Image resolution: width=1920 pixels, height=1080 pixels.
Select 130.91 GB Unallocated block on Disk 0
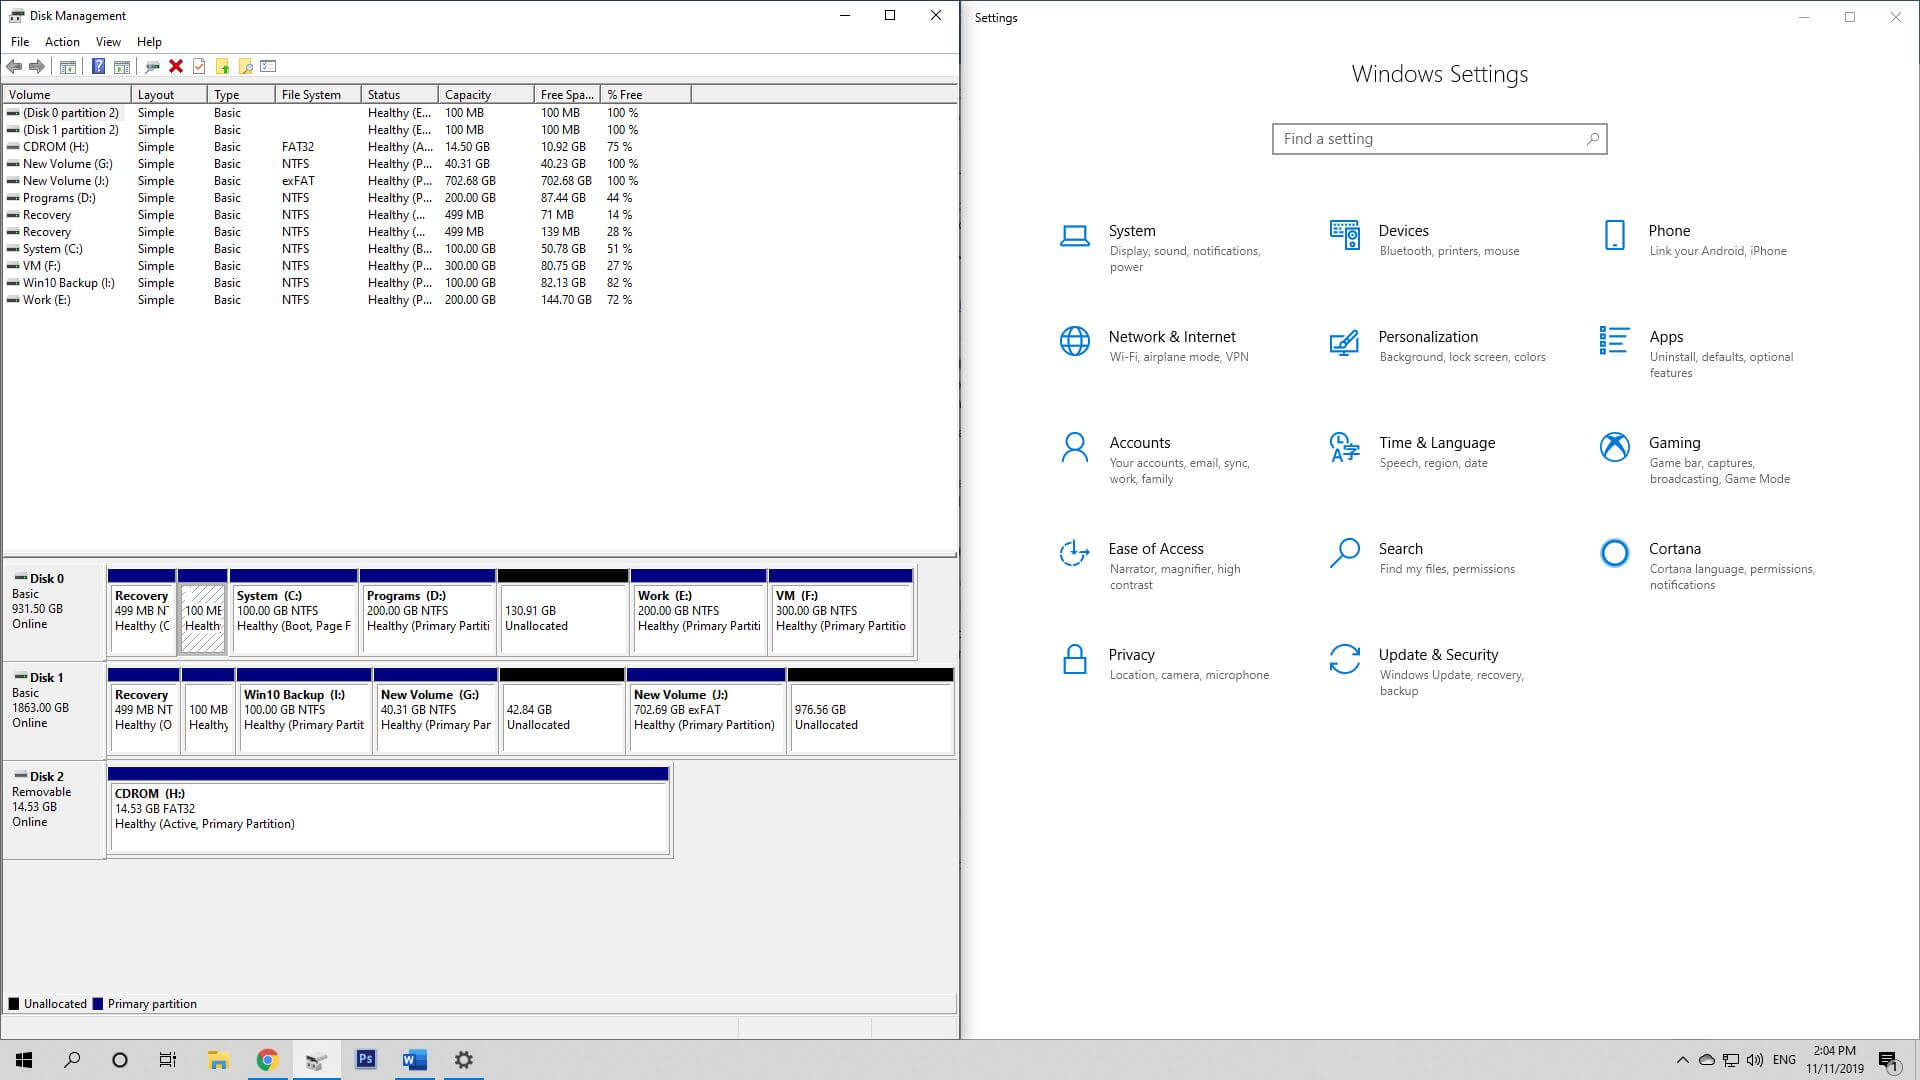coord(563,612)
